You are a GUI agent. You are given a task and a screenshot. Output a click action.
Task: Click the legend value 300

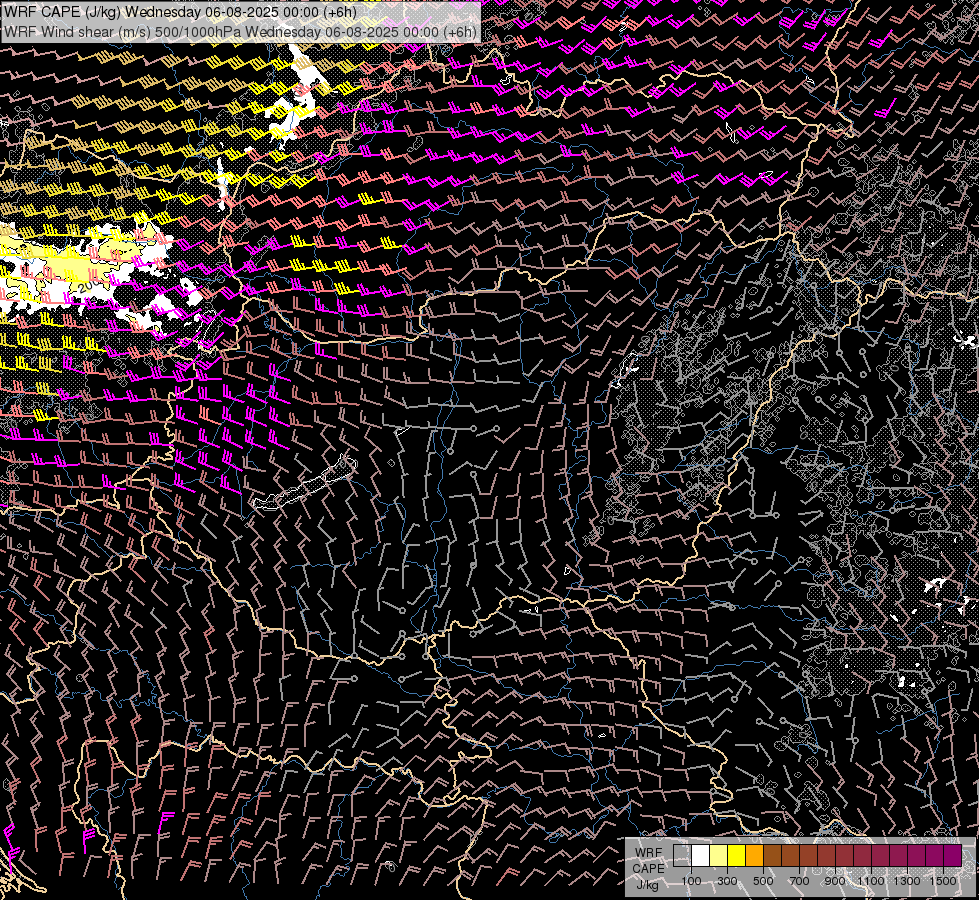[727, 881]
